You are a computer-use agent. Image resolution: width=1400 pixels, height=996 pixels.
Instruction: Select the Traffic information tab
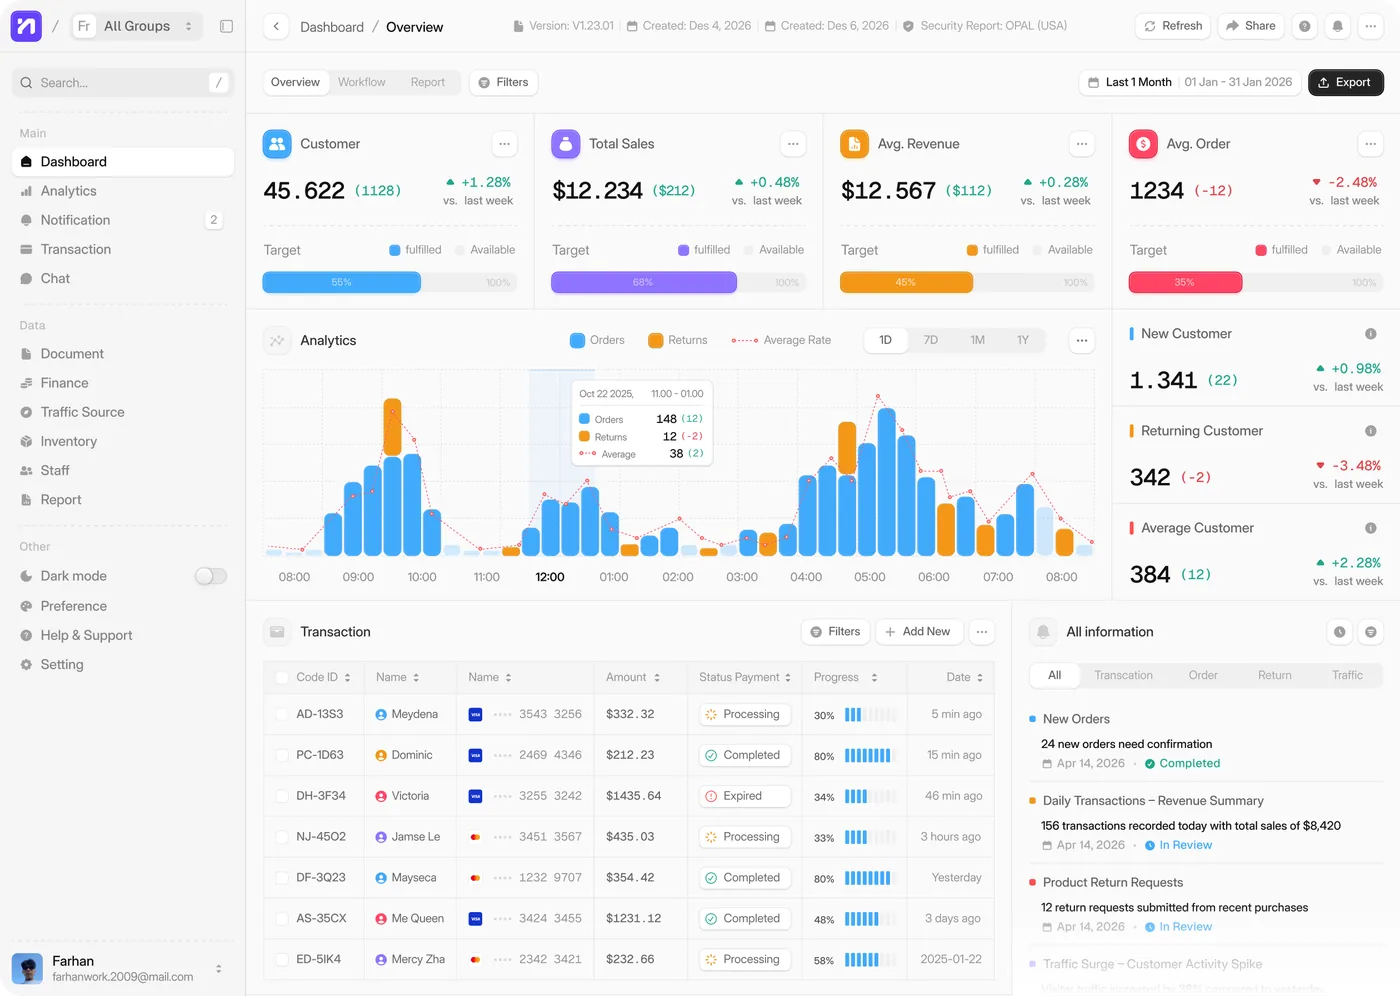pos(1347,675)
